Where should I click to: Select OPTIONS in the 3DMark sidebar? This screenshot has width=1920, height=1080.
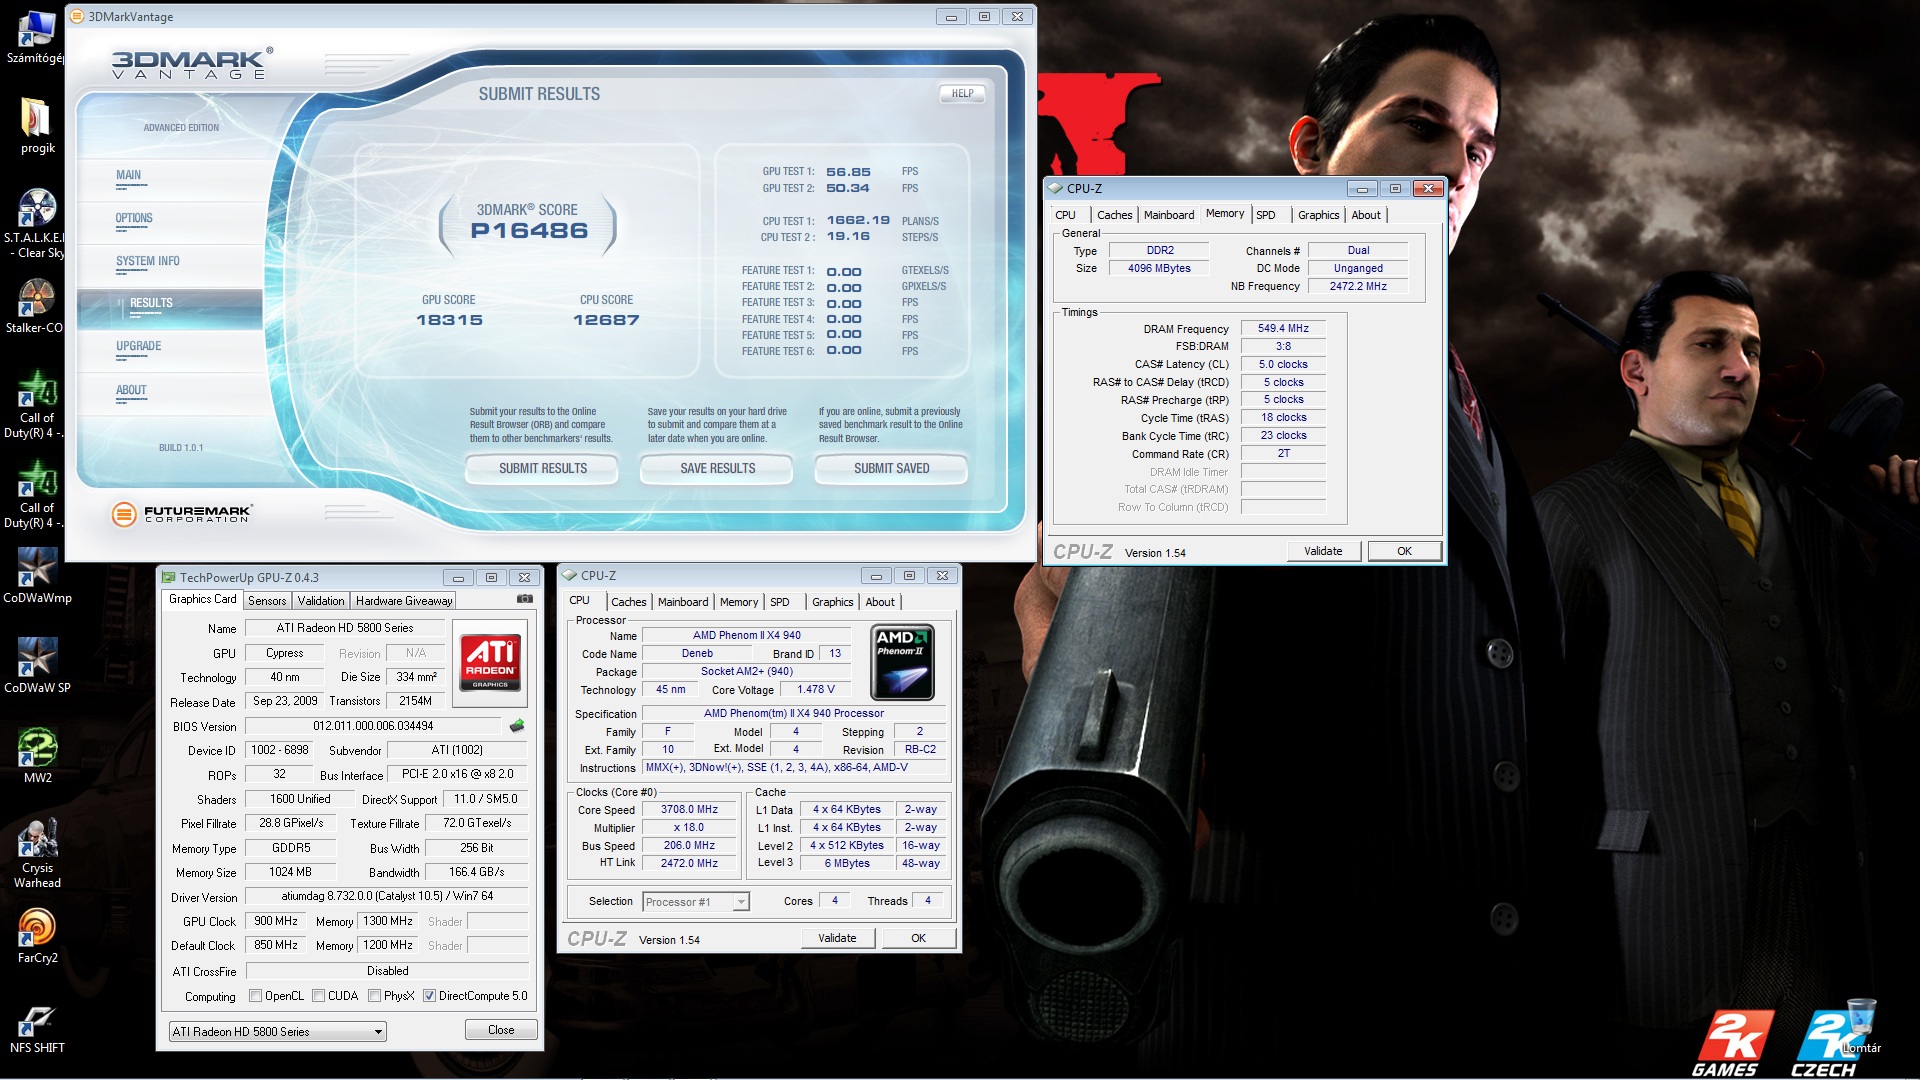(x=134, y=218)
